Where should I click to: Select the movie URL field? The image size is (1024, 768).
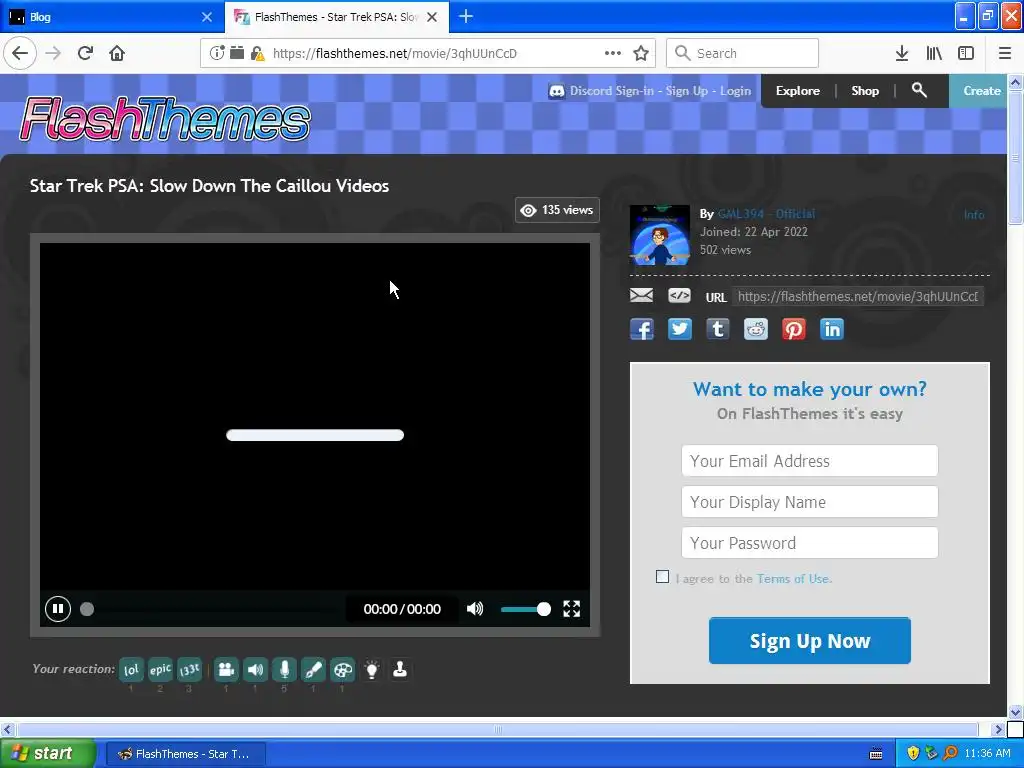click(857, 296)
